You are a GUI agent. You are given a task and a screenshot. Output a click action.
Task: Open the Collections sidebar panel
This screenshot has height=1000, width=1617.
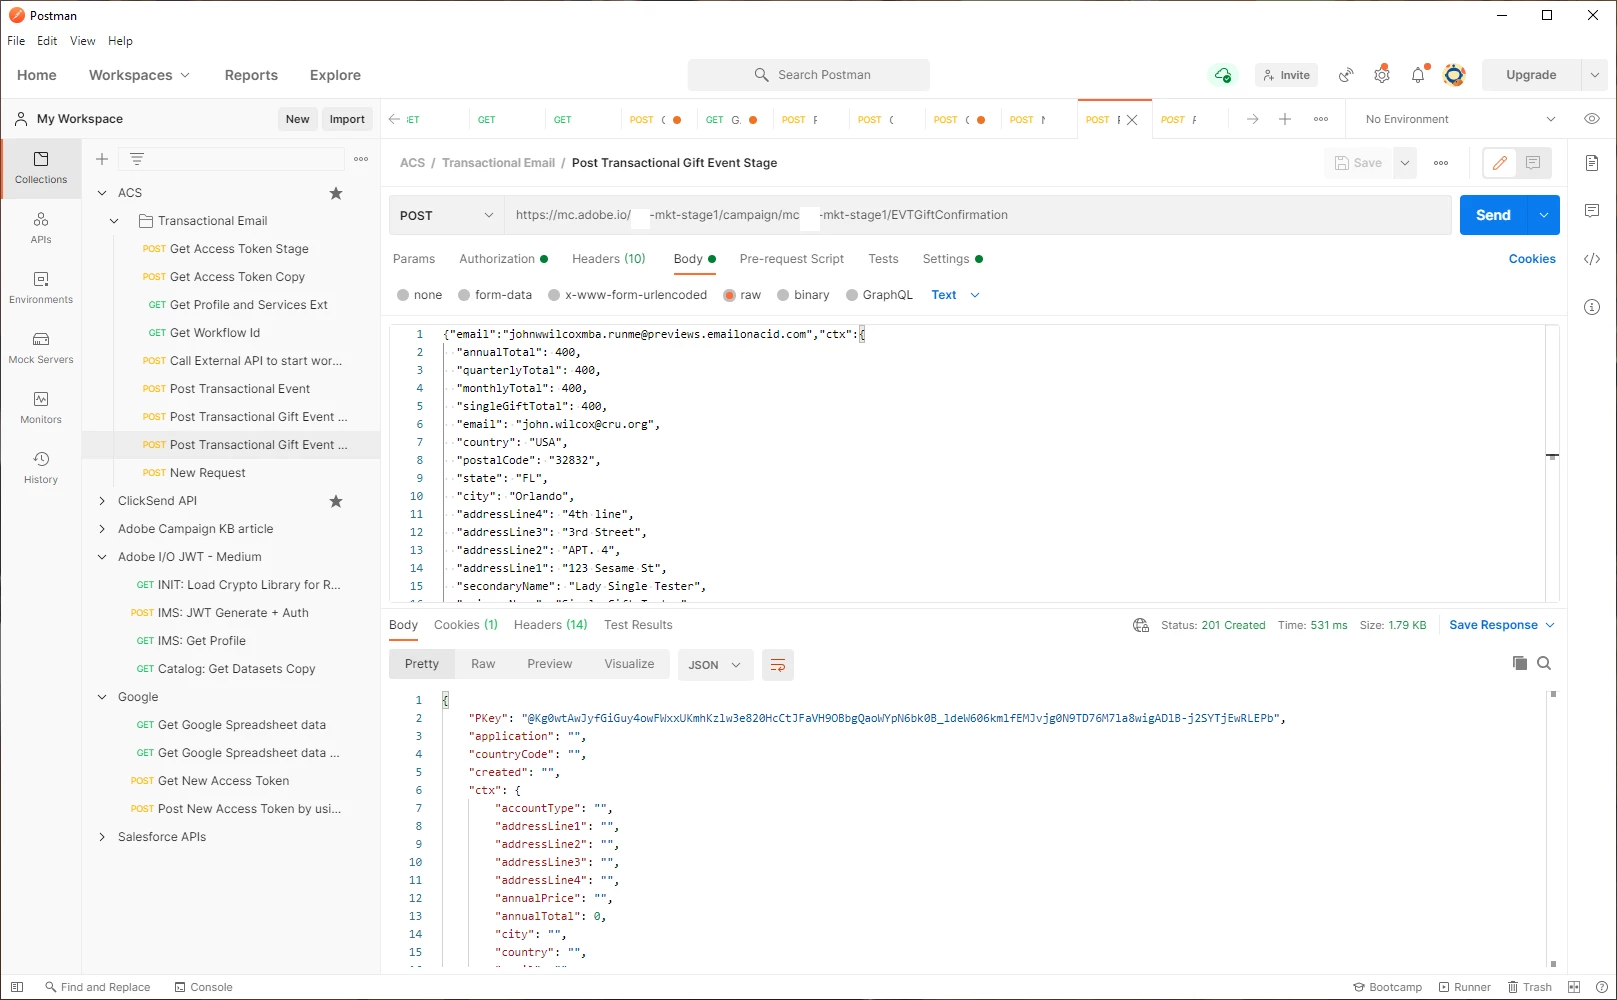point(41,168)
